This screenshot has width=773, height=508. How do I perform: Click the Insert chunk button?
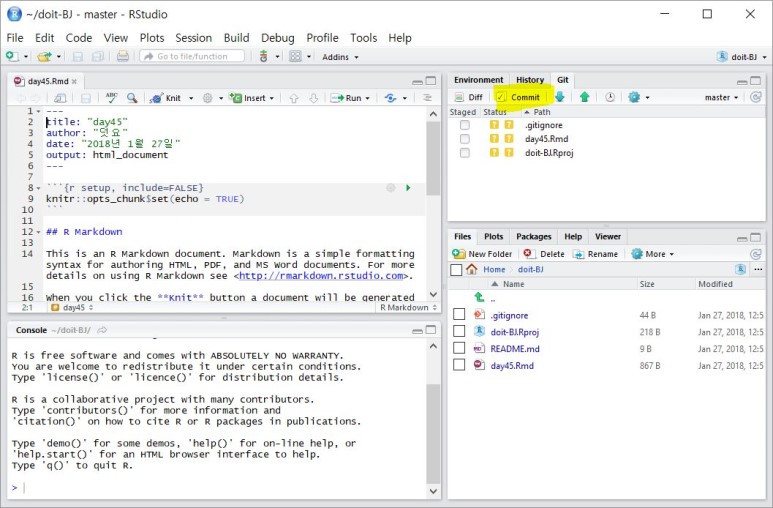251,98
